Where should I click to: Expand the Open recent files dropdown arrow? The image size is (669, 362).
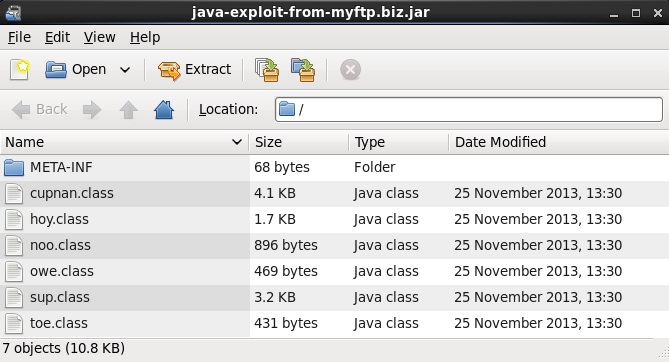(125, 70)
